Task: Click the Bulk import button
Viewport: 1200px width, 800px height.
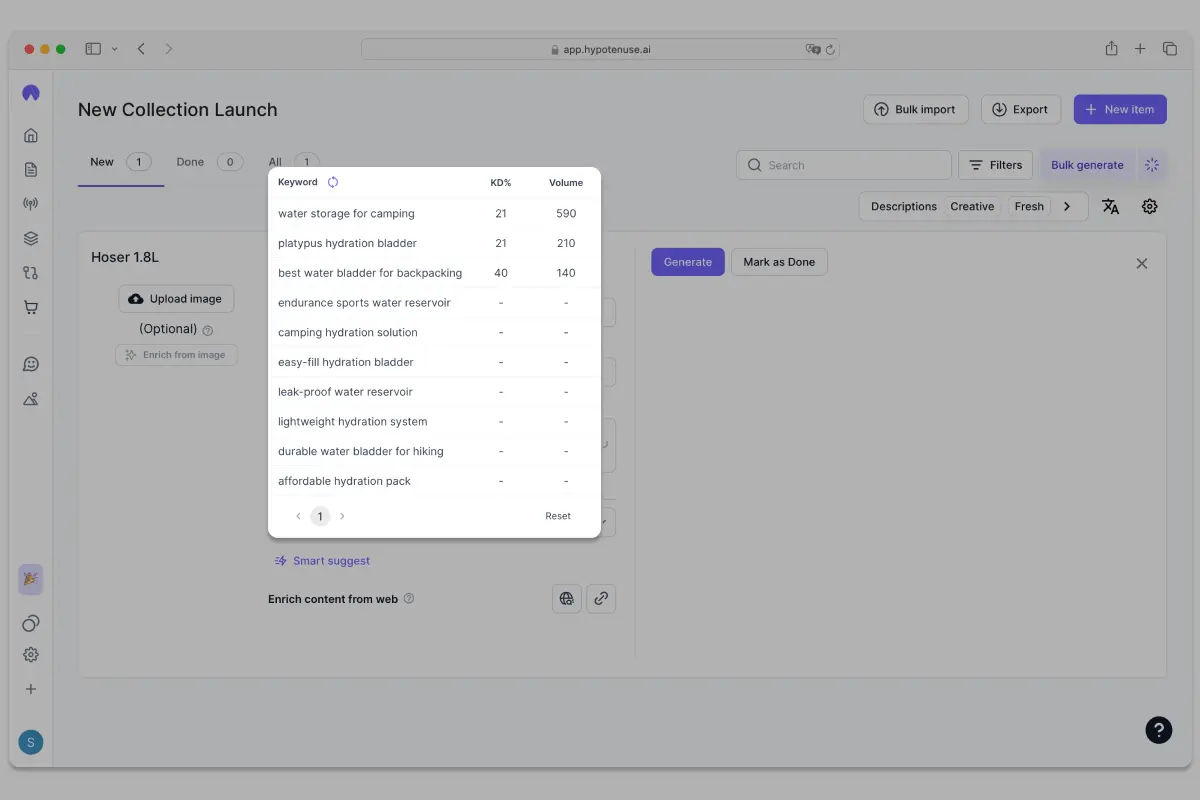Action: [916, 110]
